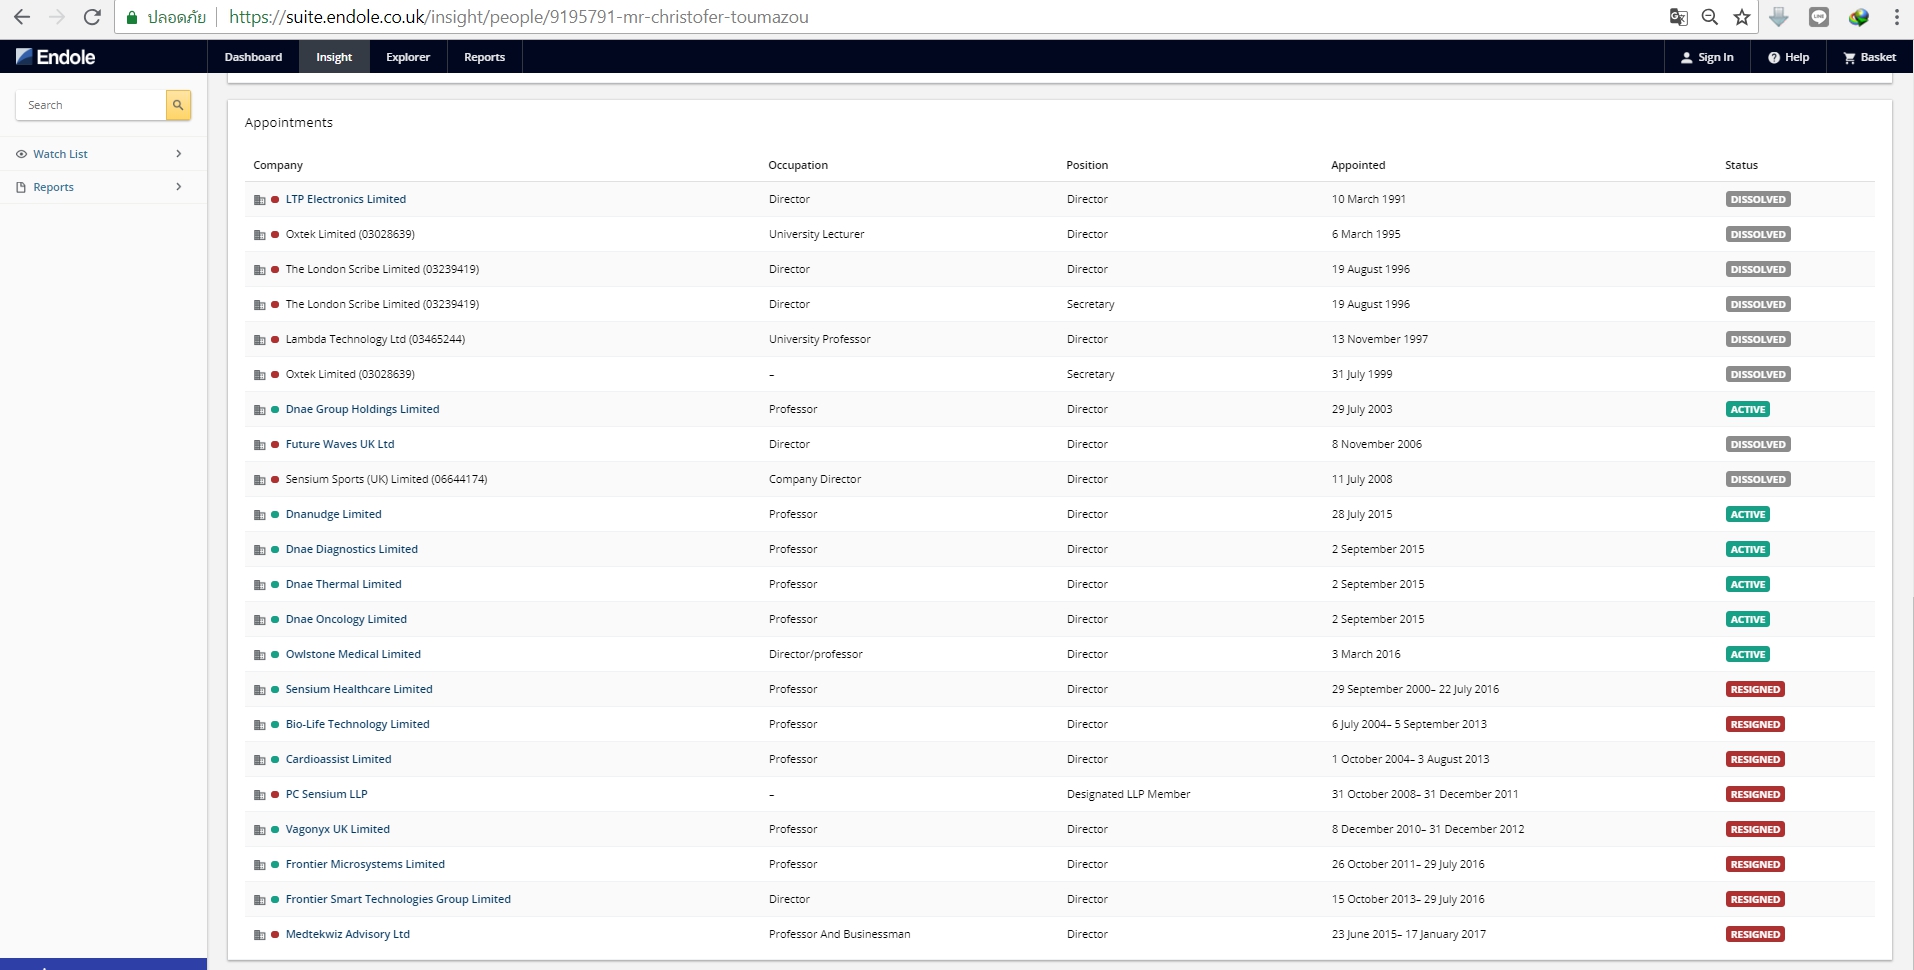Open the Basket

(1869, 57)
